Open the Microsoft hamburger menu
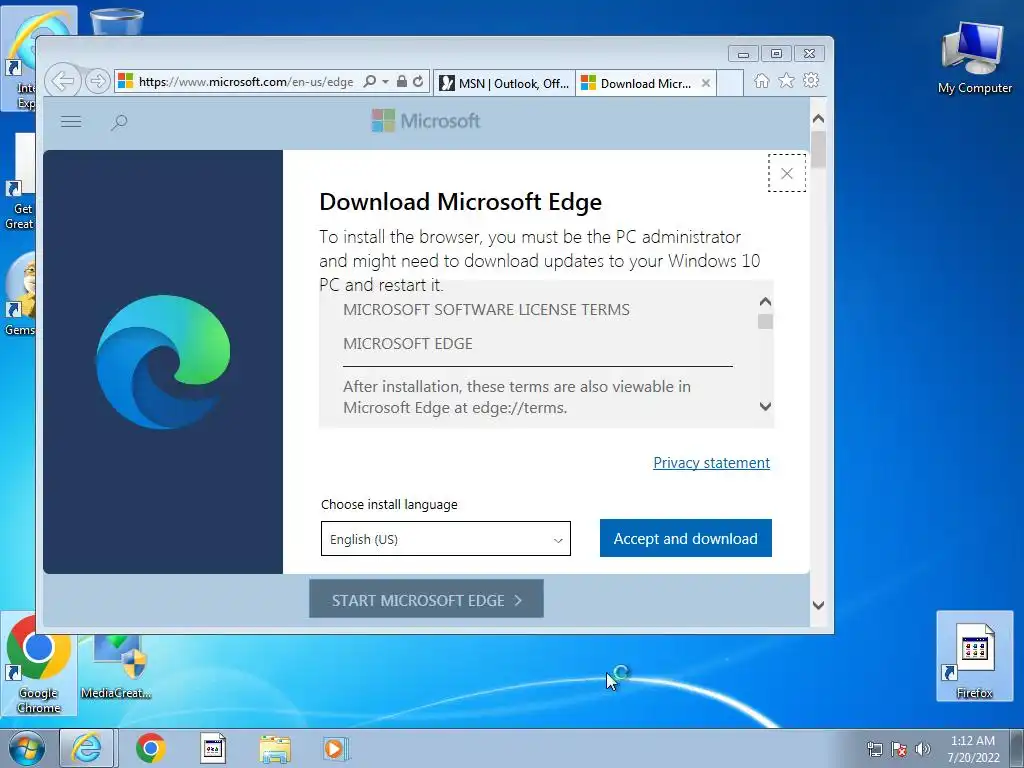 click(71, 121)
